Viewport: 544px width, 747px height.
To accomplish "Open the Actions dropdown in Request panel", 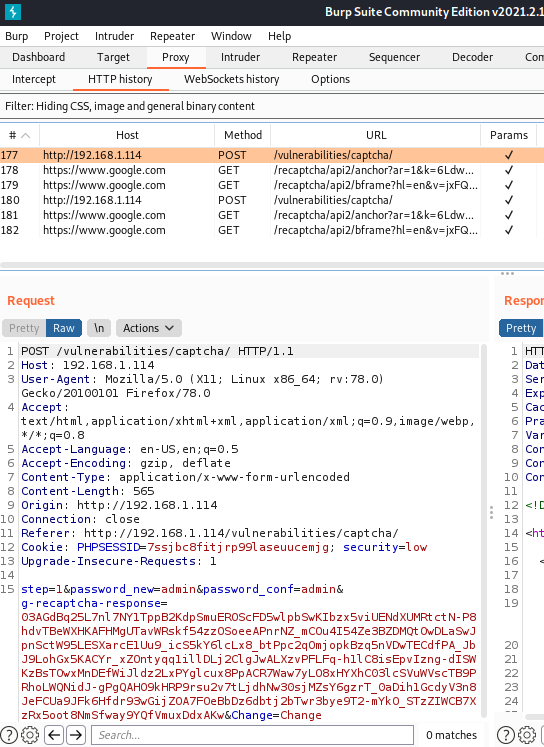I will pyautogui.click(x=149, y=328).
